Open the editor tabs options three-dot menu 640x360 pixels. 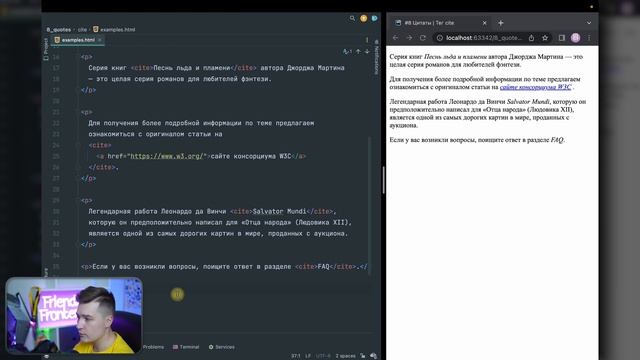[367, 40]
